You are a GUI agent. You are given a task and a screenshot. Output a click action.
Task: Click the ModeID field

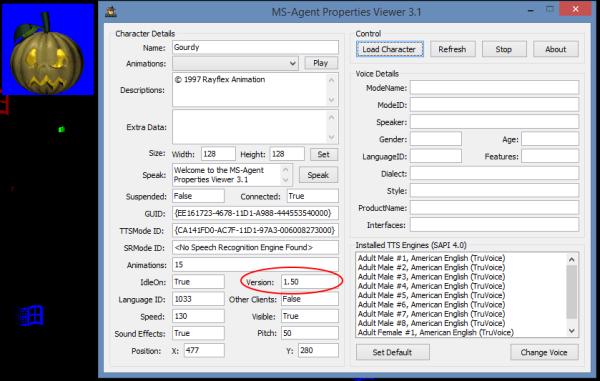click(x=494, y=105)
